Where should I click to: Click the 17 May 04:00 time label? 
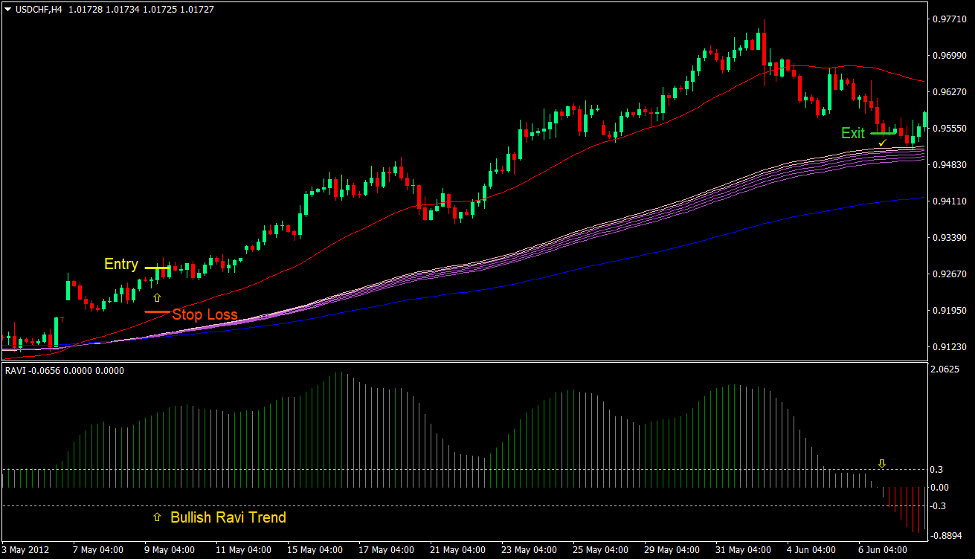pos(386,550)
